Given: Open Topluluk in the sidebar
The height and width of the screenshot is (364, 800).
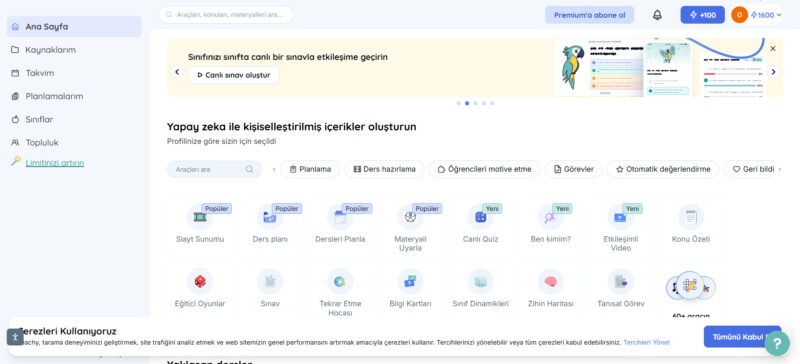Looking at the screenshot, I should (x=74, y=142).
